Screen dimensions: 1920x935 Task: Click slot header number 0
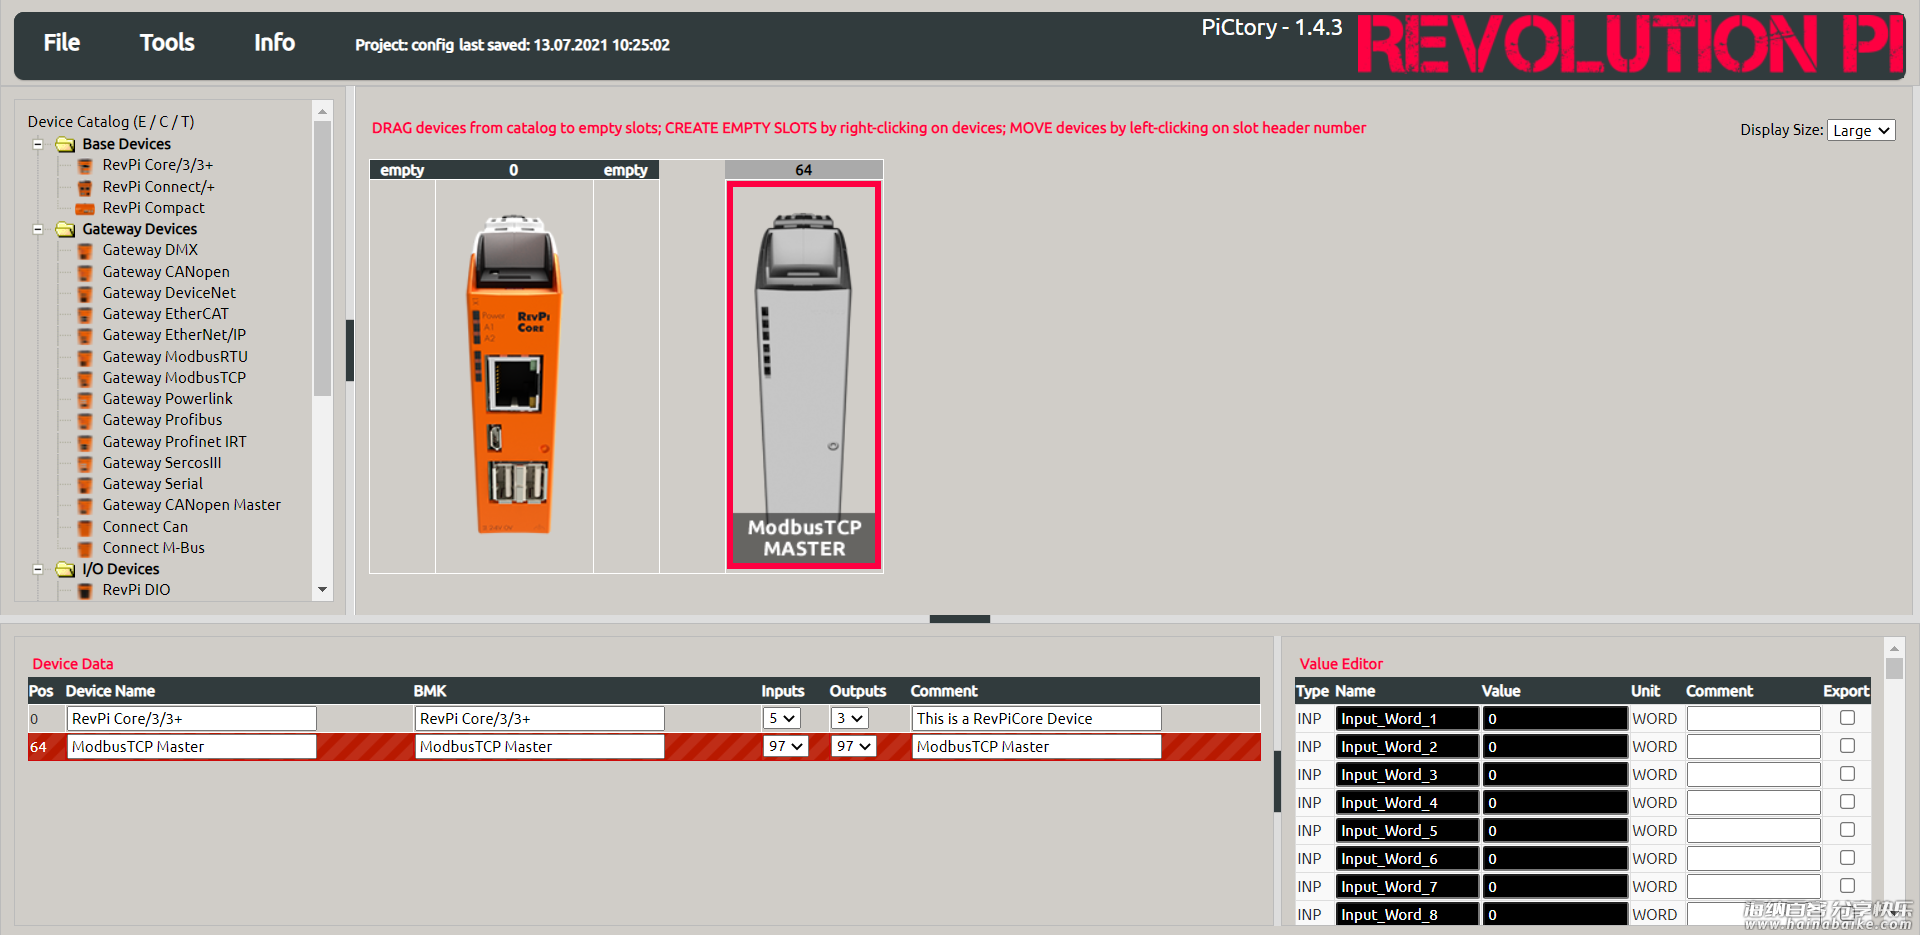pyautogui.click(x=514, y=170)
